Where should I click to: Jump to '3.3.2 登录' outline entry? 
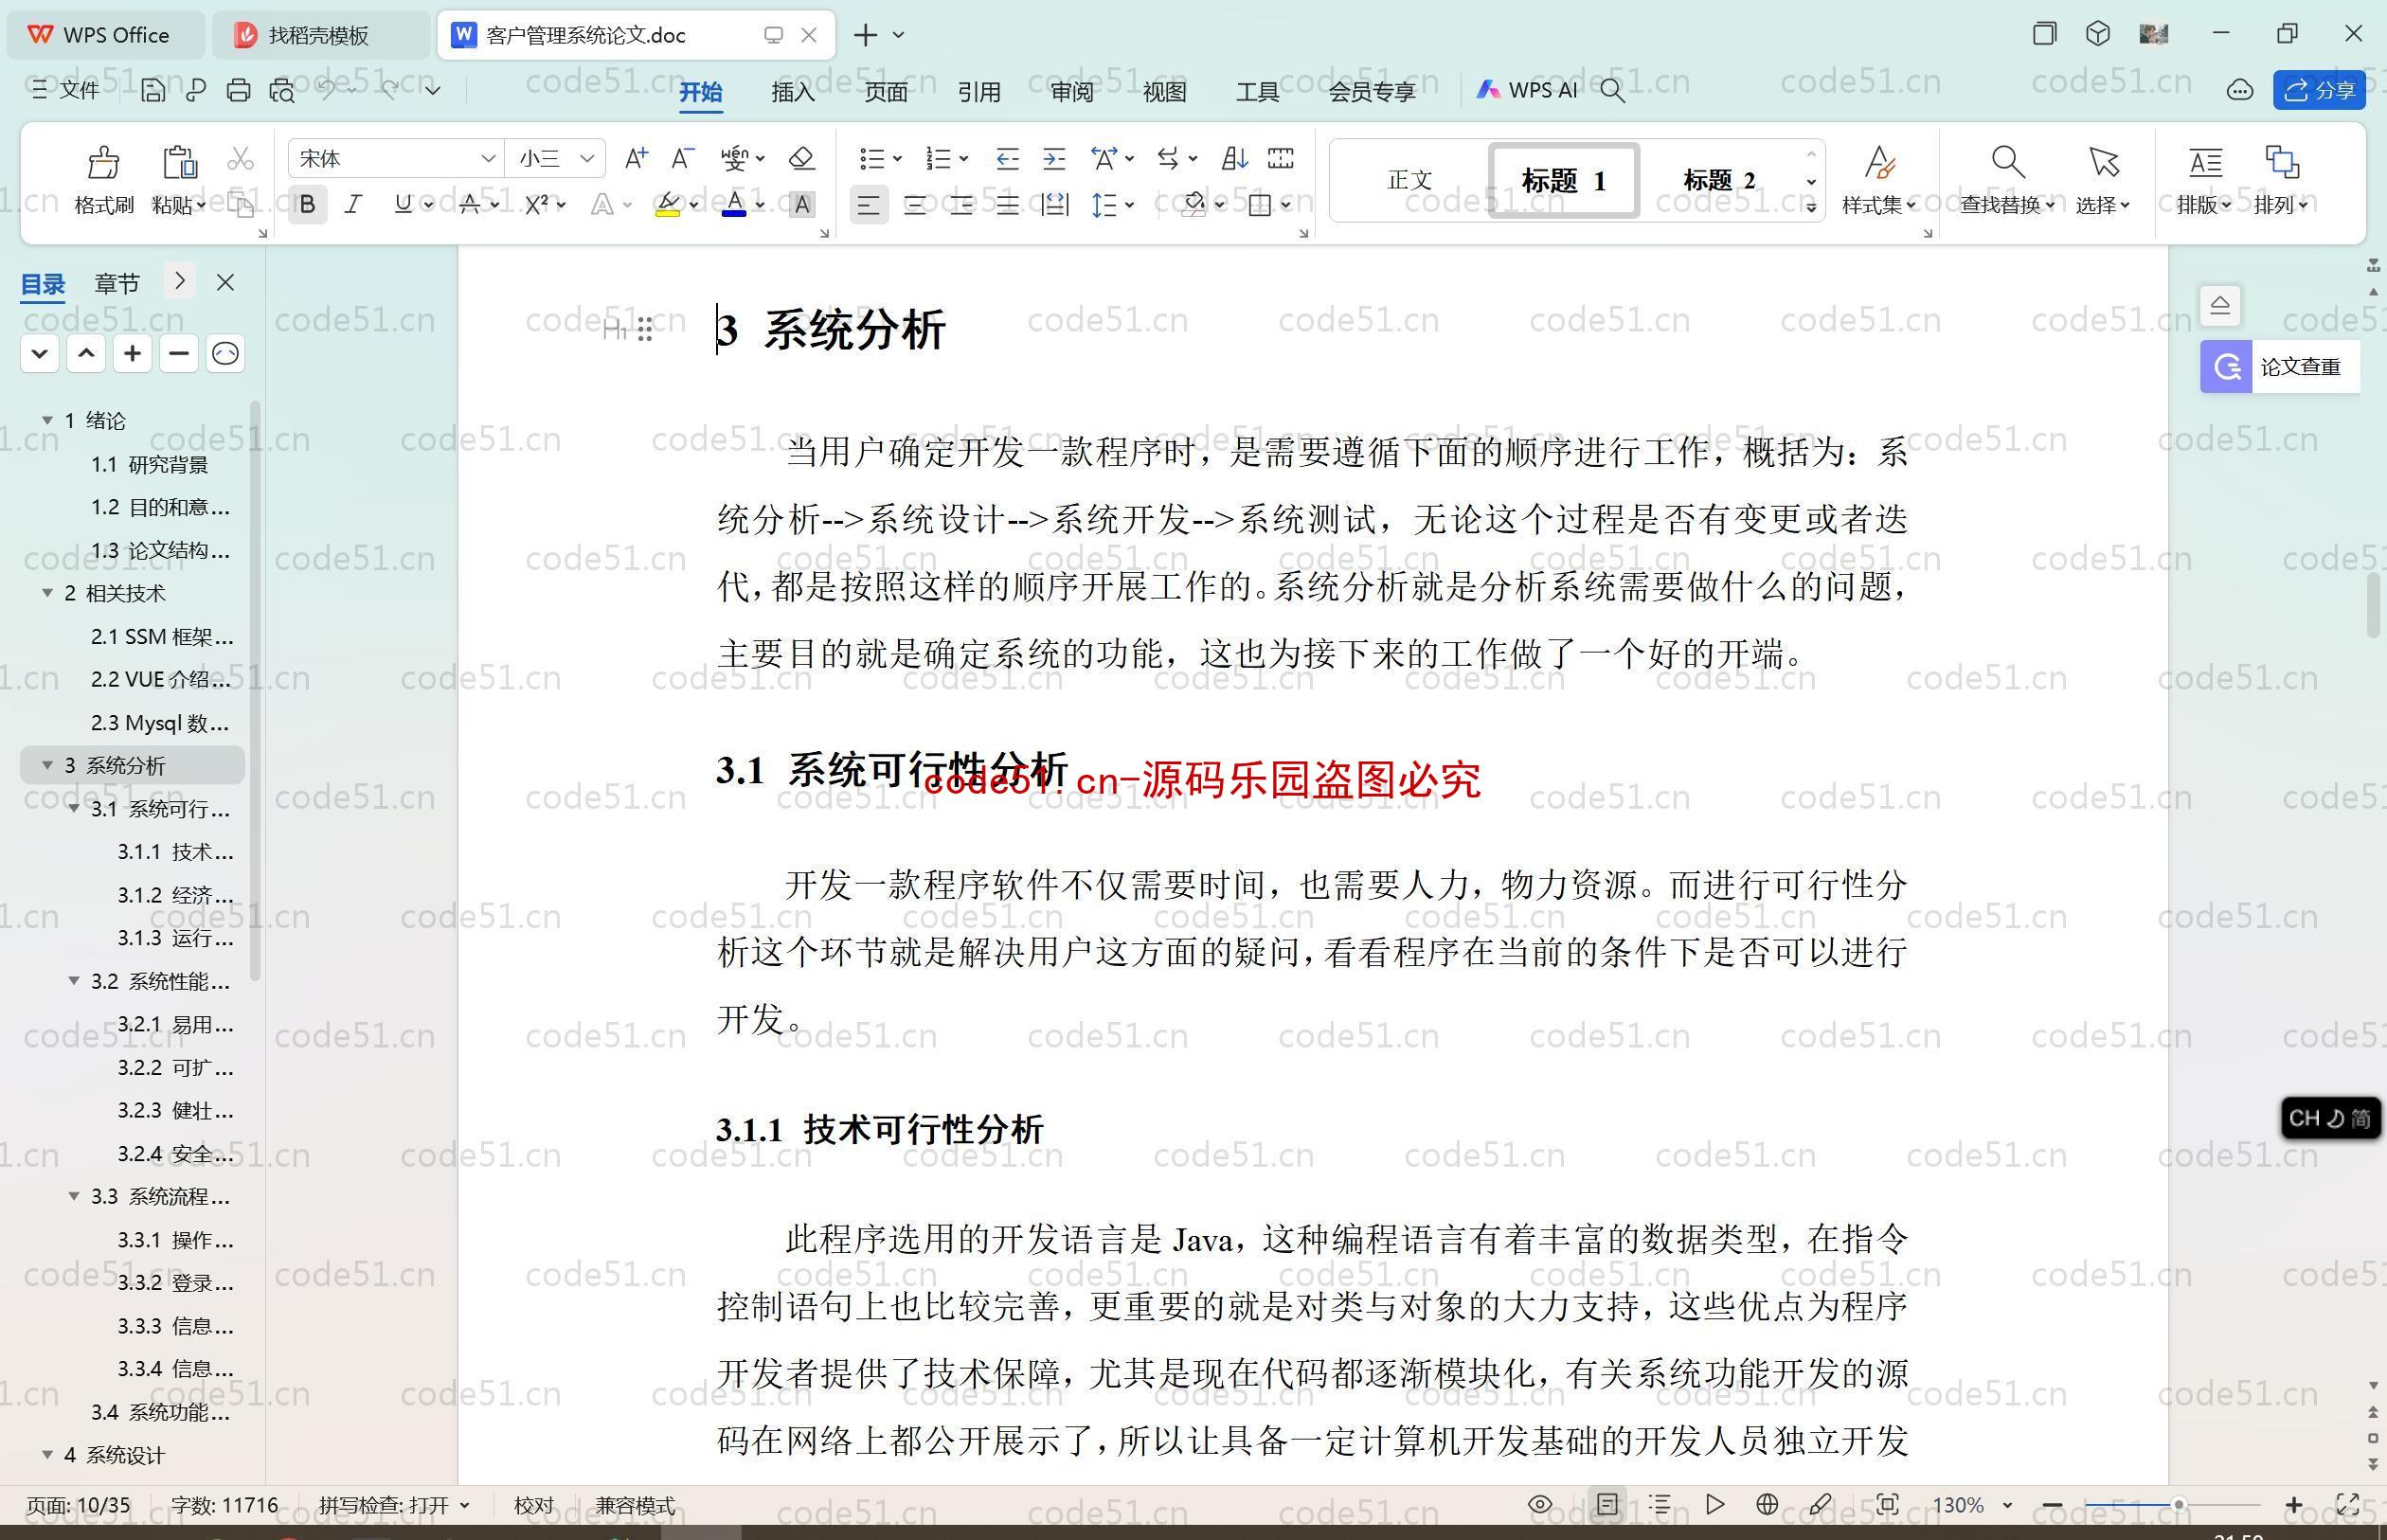pyautogui.click(x=175, y=1283)
